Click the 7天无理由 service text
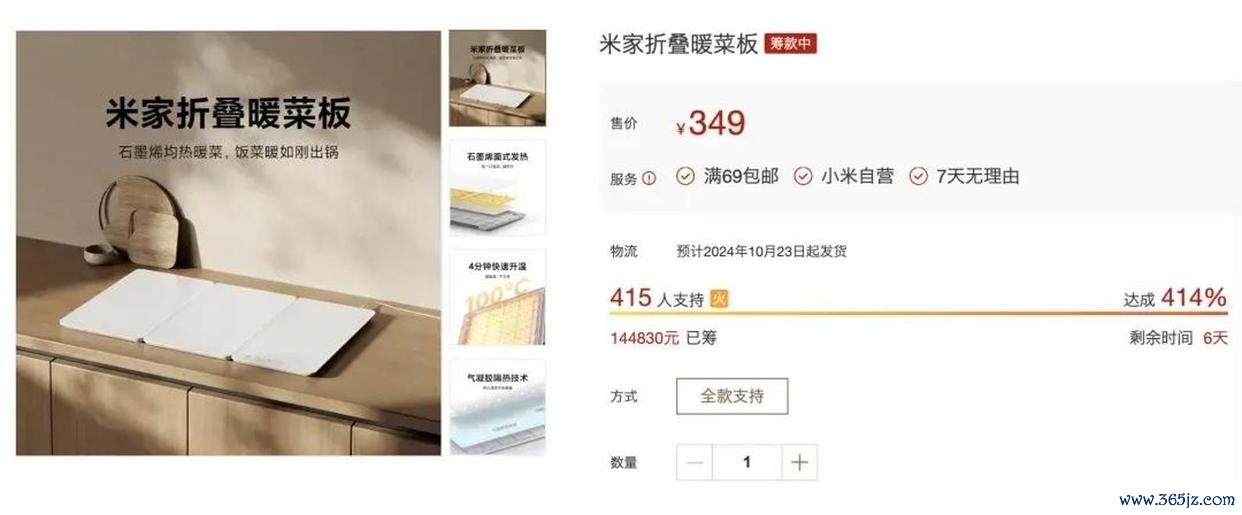Screen dimensions: 1242x515 978,176
